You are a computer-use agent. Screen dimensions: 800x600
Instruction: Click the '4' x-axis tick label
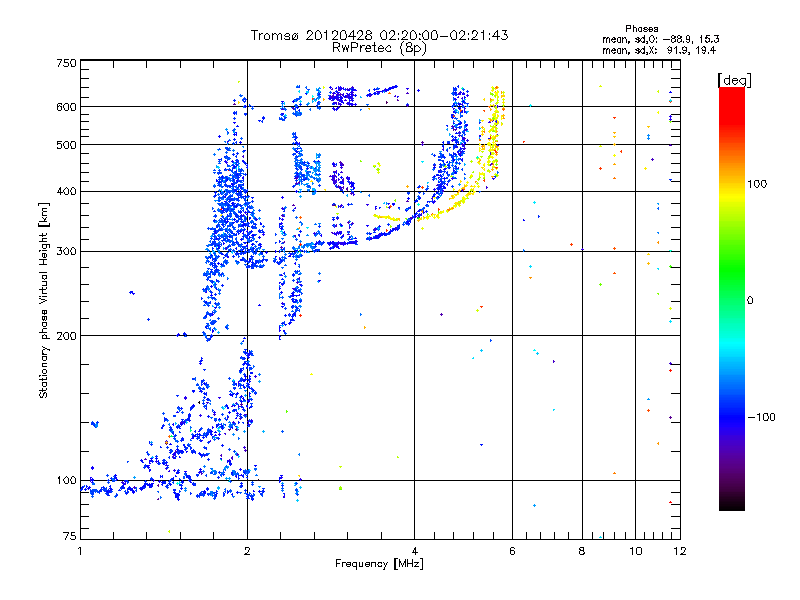coord(414,551)
